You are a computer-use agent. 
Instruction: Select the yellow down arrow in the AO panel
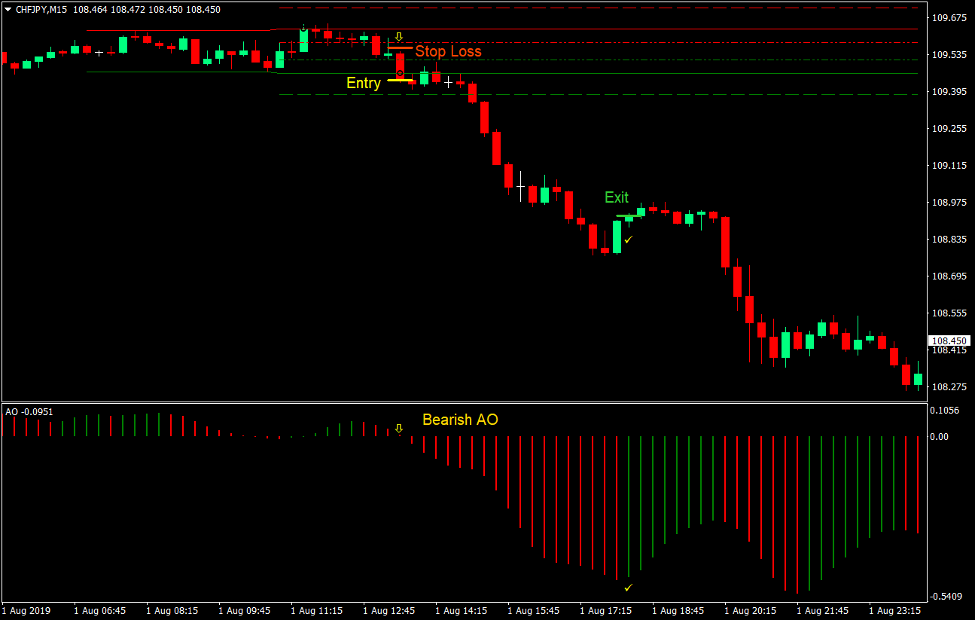pos(399,428)
